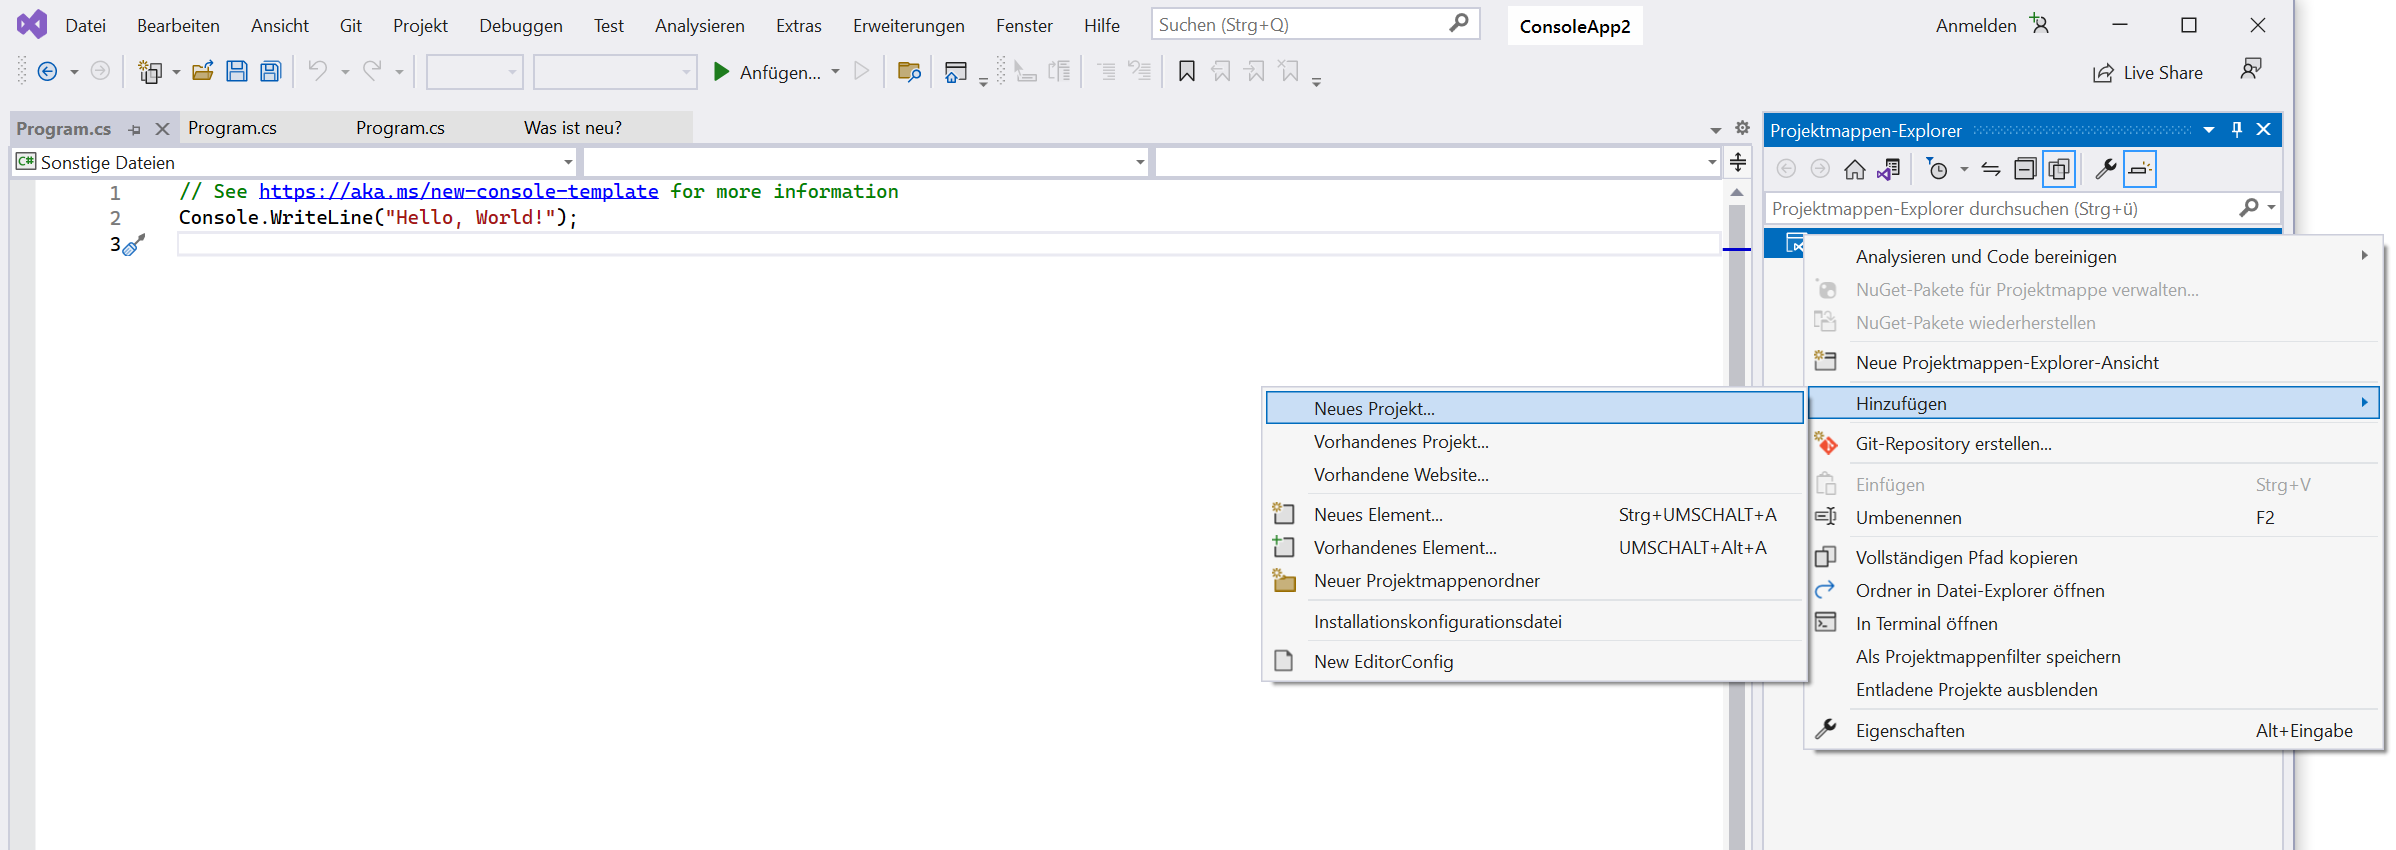The image size is (2396, 850).
Task: Click the Live Share button
Action: coord(2148,72)
